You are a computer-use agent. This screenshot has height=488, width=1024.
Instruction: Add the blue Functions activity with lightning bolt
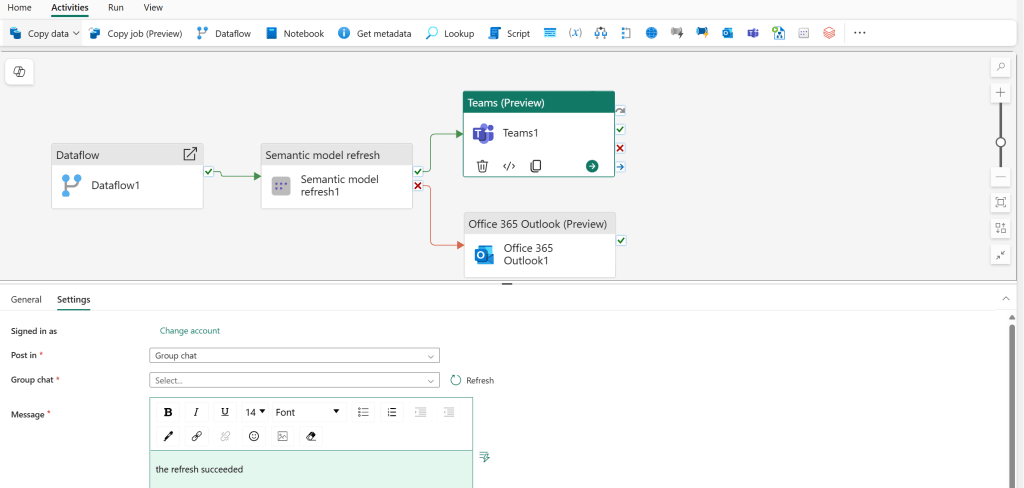click(x=702, y=33)
